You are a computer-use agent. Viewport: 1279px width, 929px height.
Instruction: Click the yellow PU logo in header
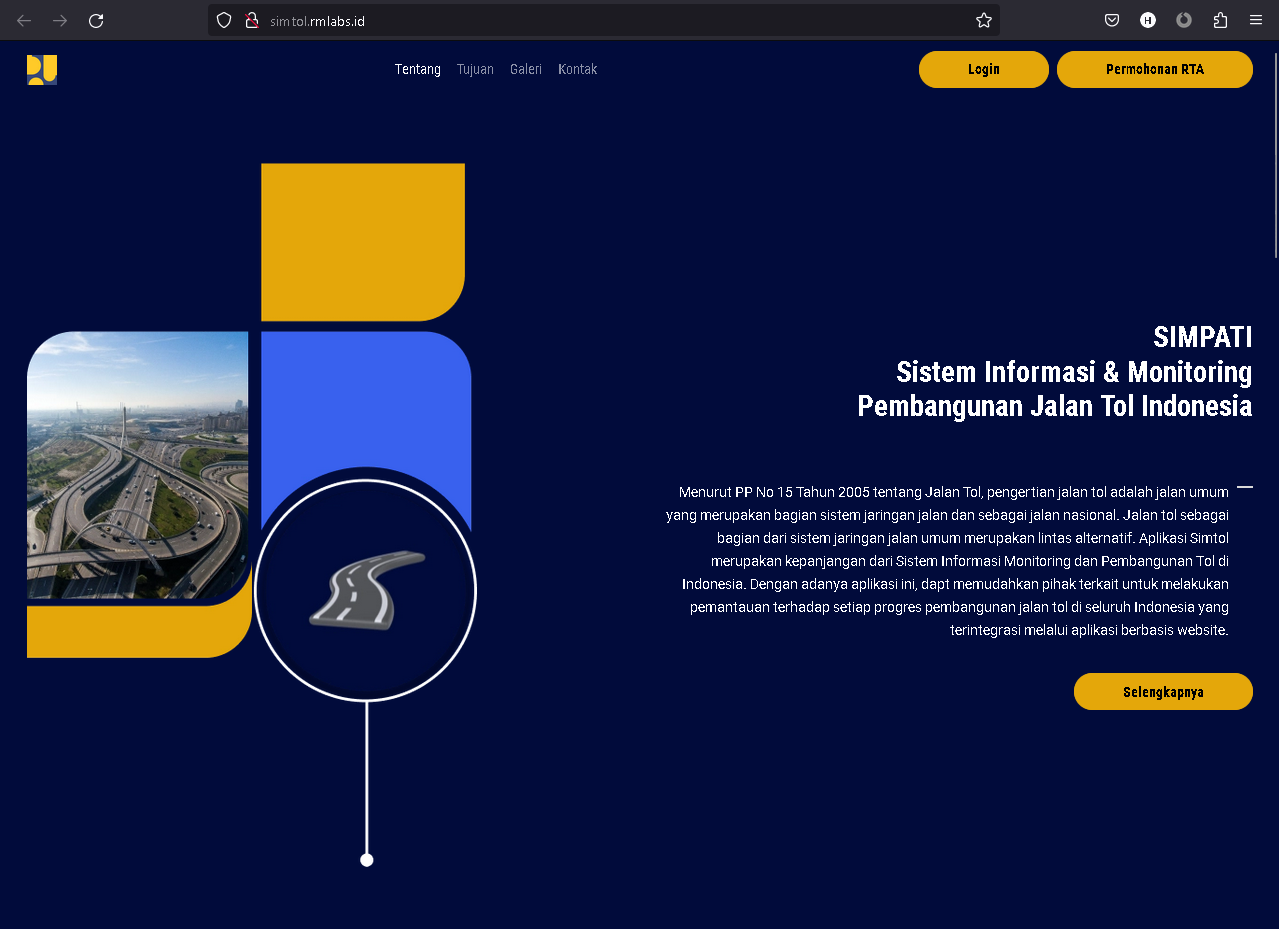pyautogui.click(x=42, y=70)
